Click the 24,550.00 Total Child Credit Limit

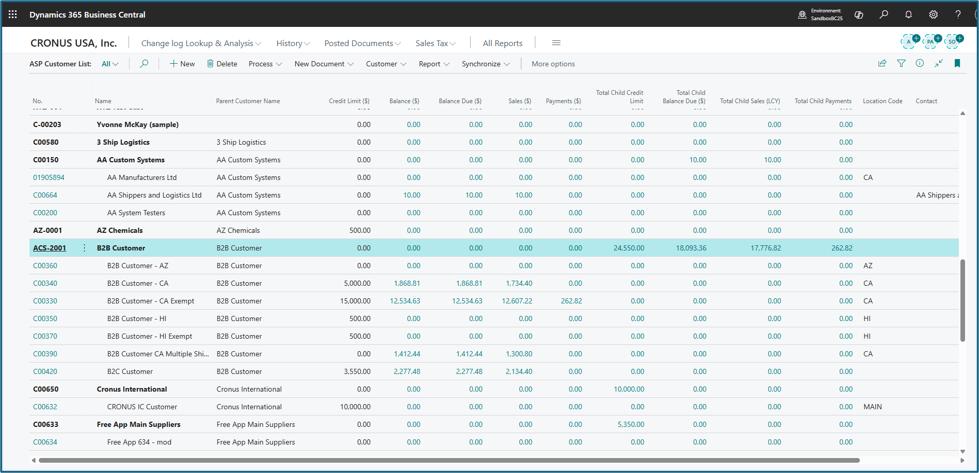pos(628,248)
